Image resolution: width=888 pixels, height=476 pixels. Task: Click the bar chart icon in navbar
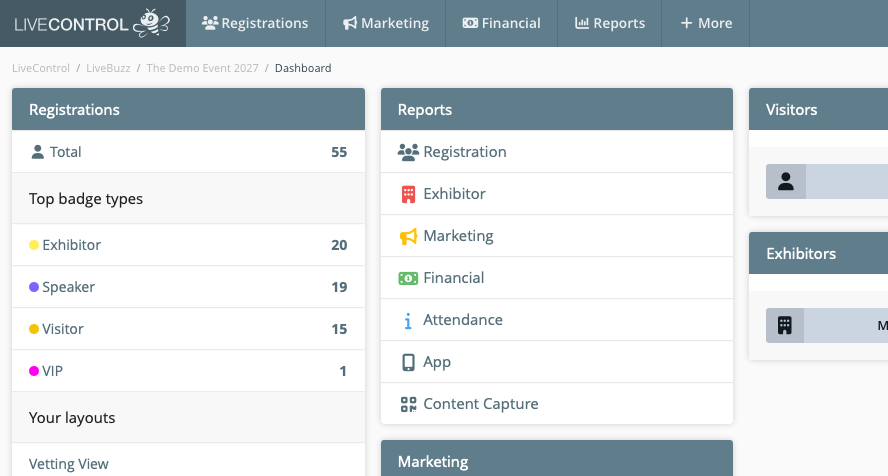point(582,23)
